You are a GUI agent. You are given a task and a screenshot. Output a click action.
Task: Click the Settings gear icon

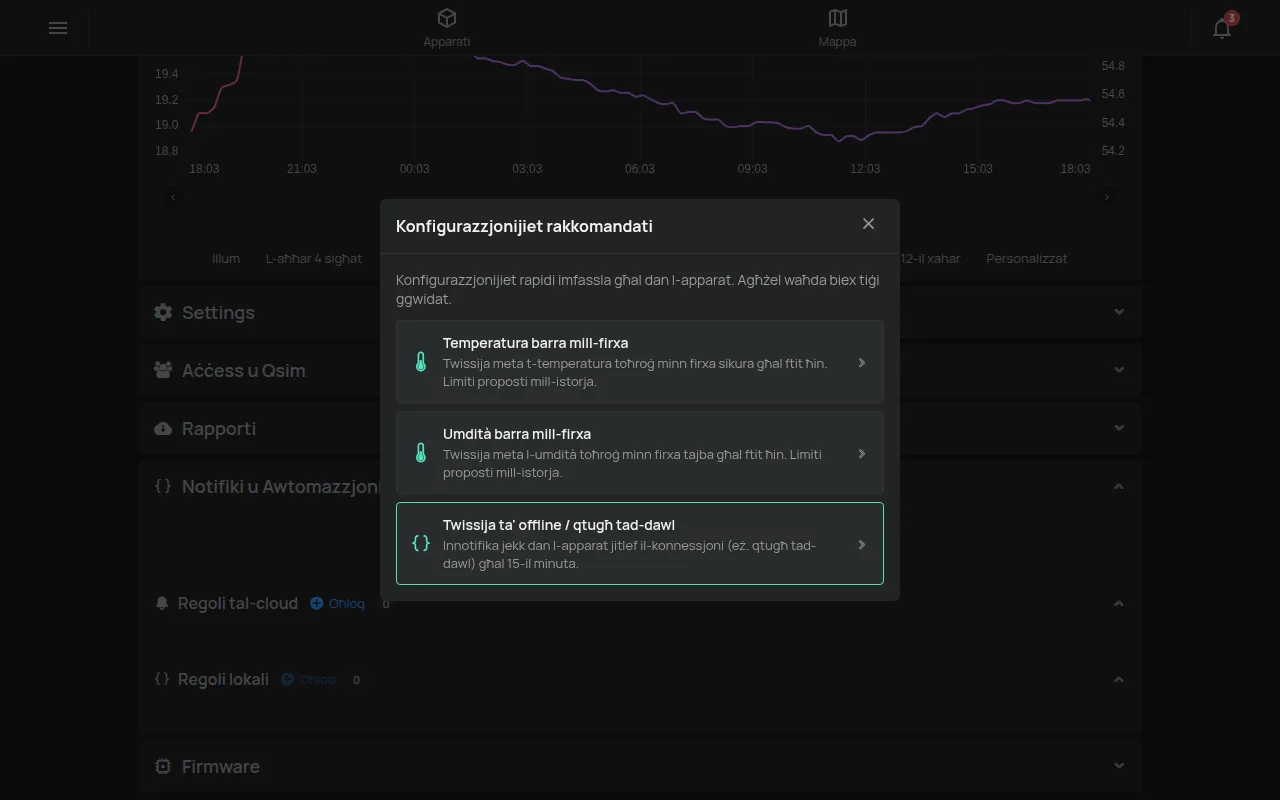coord(163,312)
